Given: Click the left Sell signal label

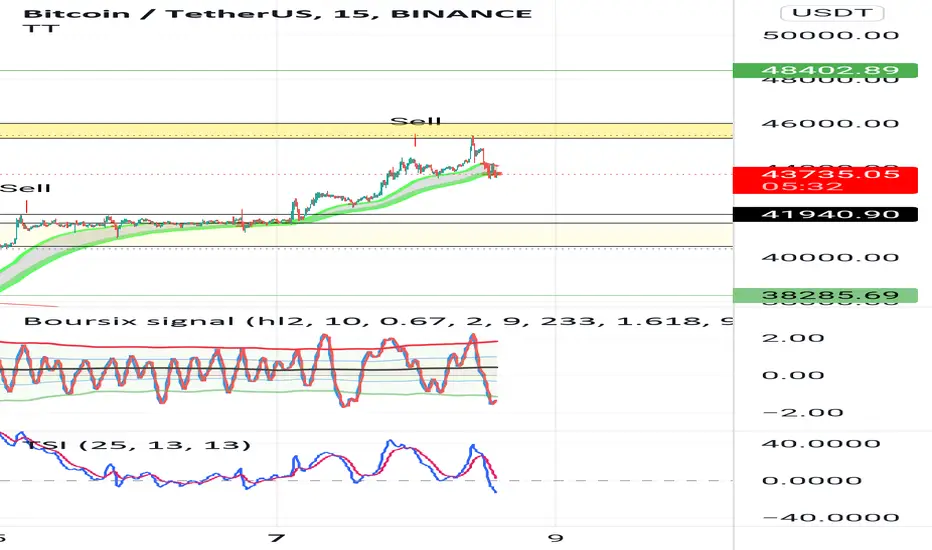Looking at the screenshot, I should [x=26, y=188].
